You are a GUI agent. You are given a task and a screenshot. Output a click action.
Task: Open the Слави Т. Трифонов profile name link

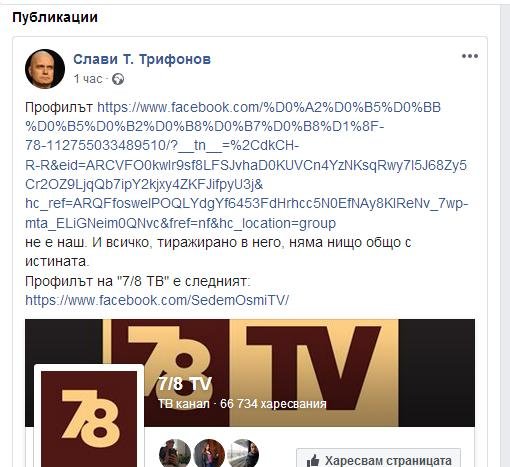click(142, 59)
